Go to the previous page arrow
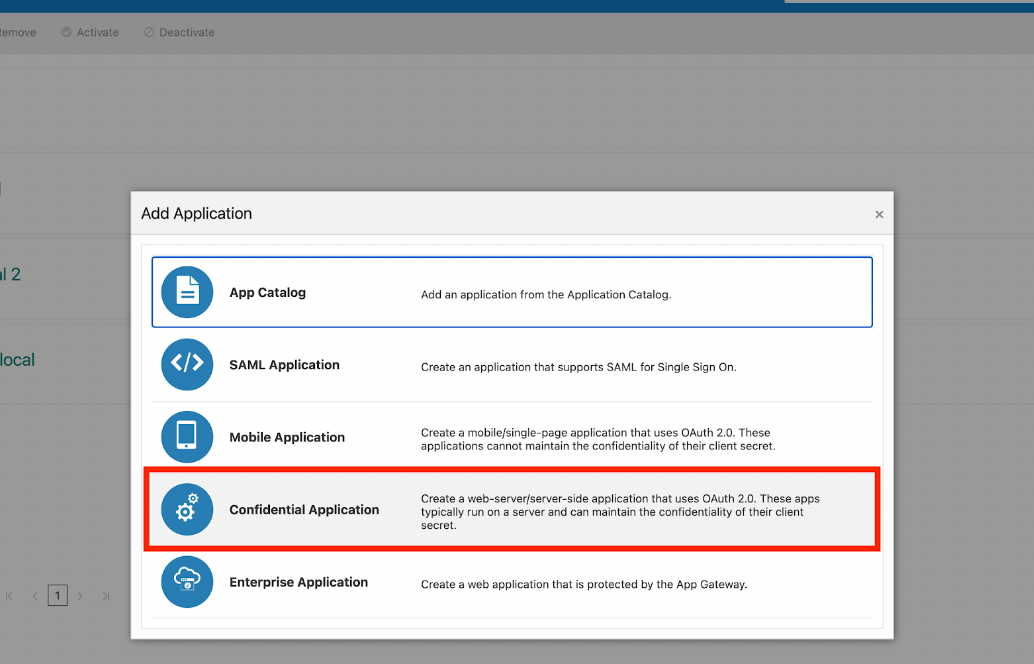This screenshot has width=1034, height=664. (35, 596)
